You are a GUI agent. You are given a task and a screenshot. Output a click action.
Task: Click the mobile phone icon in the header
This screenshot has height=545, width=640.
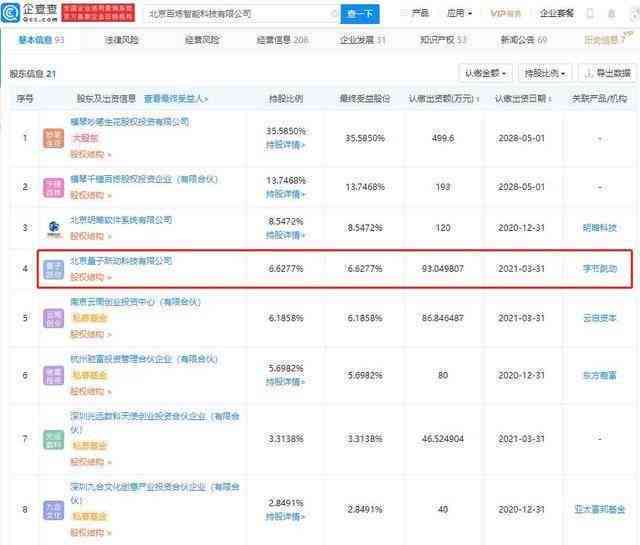click(x=590, y=13)
